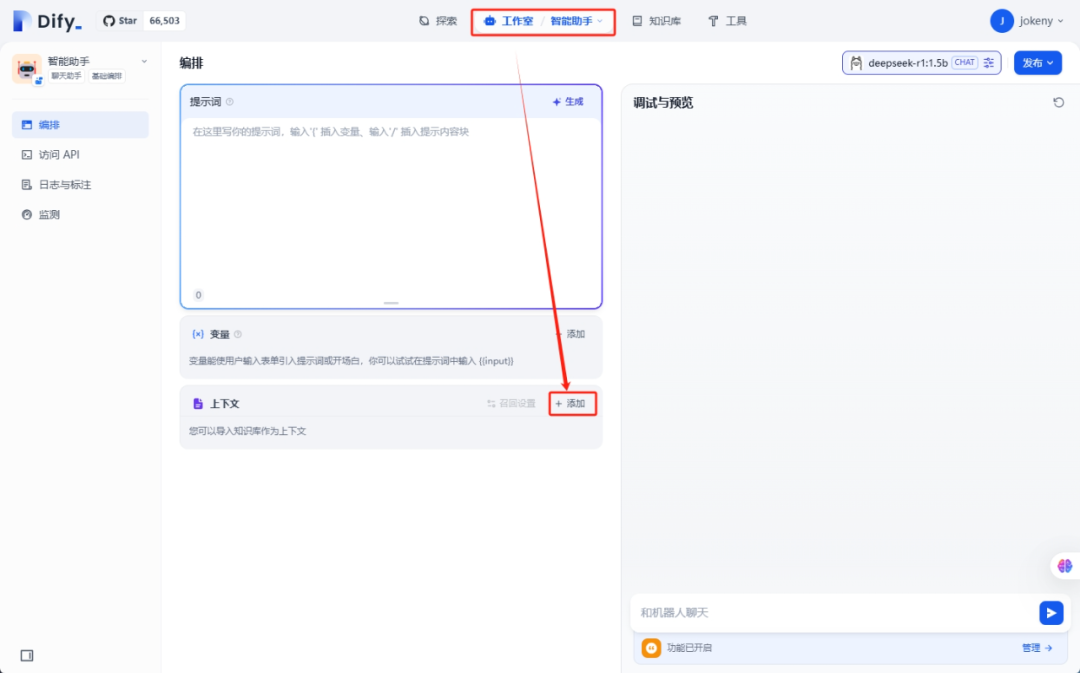Click the 发布 publish button
Screen dimensions: 1080x673
click(1037, 63)
